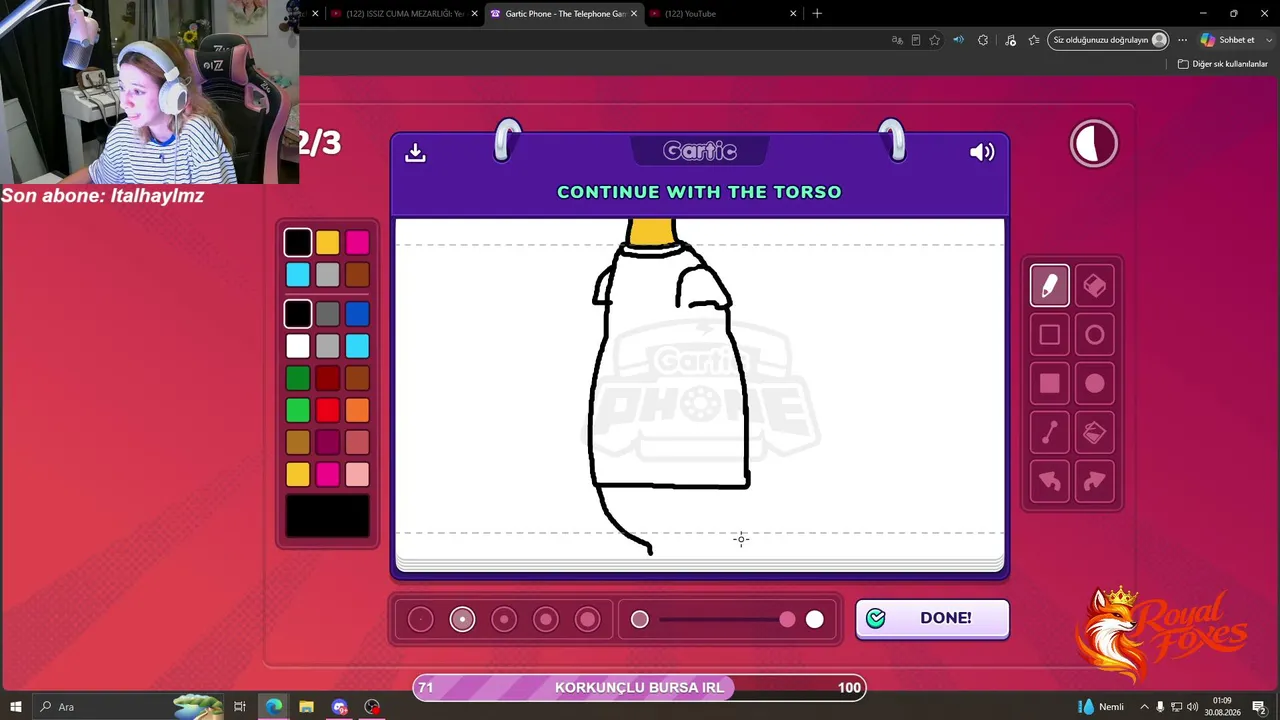Open the Diğer sık kullanılanlar folder
The height and width of the screenshot is (720, 1280).
coord(1223,64)
